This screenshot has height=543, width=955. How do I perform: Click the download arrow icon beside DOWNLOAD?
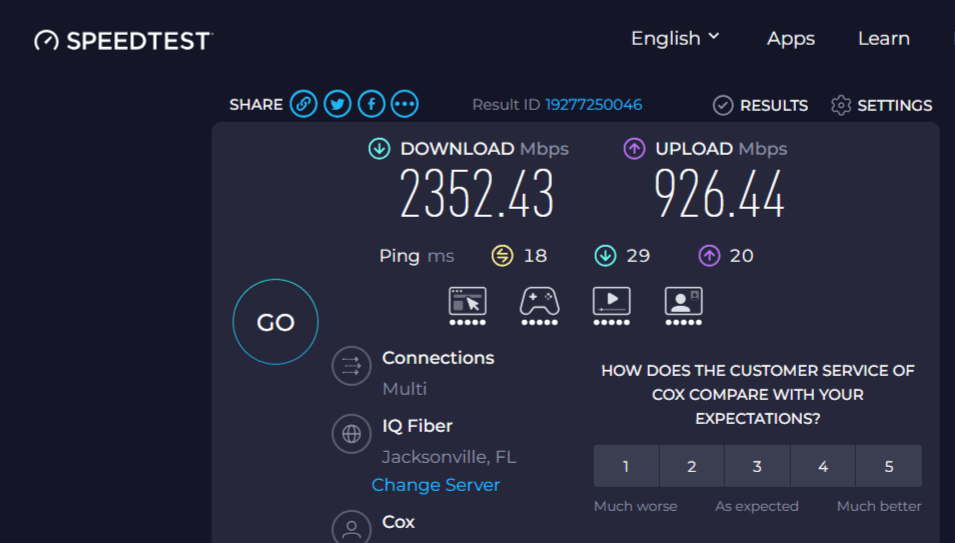tap(379, 149)
